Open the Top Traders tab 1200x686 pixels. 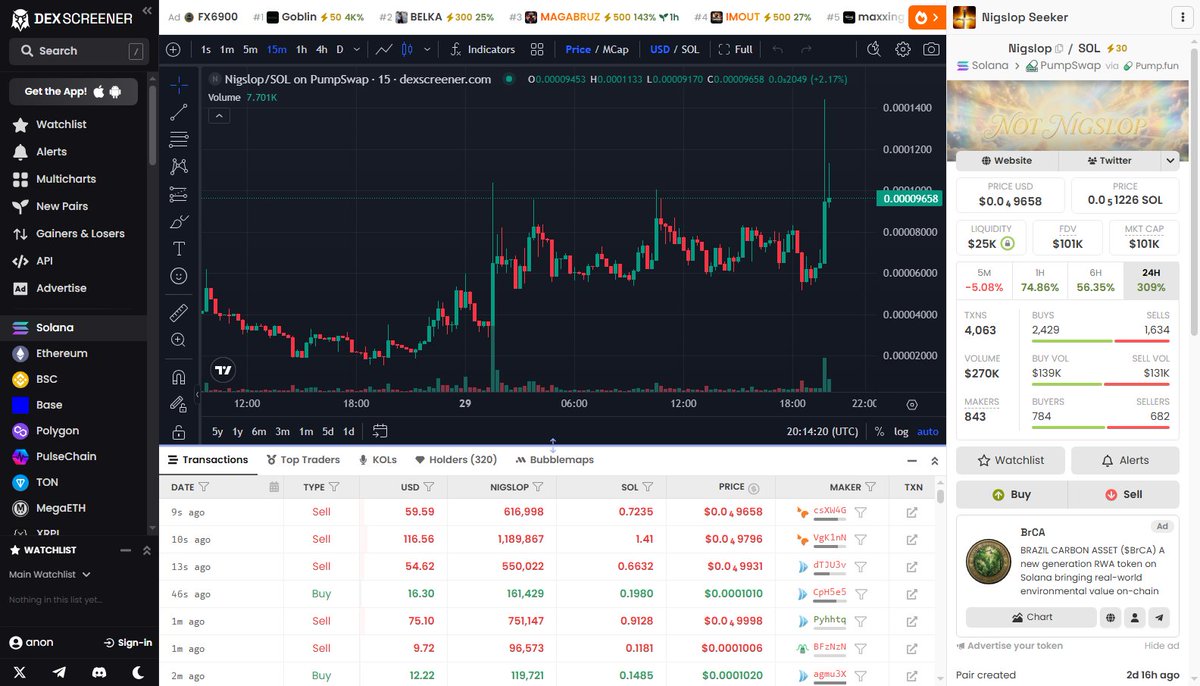(303, 460)
